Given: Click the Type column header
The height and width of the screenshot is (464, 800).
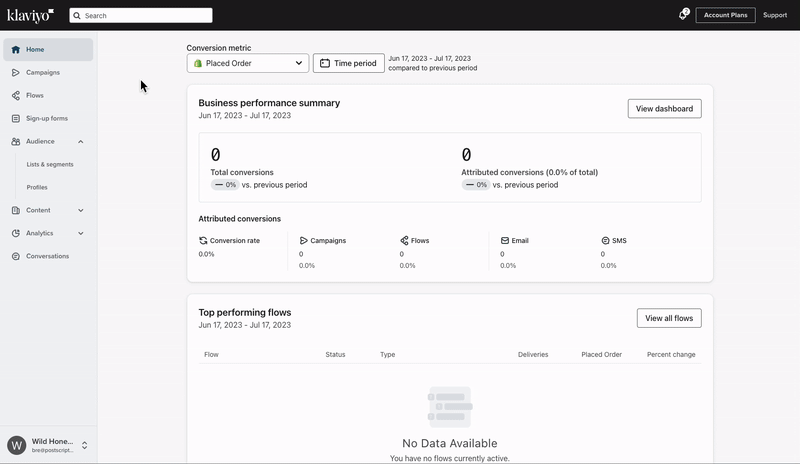Looking at the screenshot, I should click(387, 354).
